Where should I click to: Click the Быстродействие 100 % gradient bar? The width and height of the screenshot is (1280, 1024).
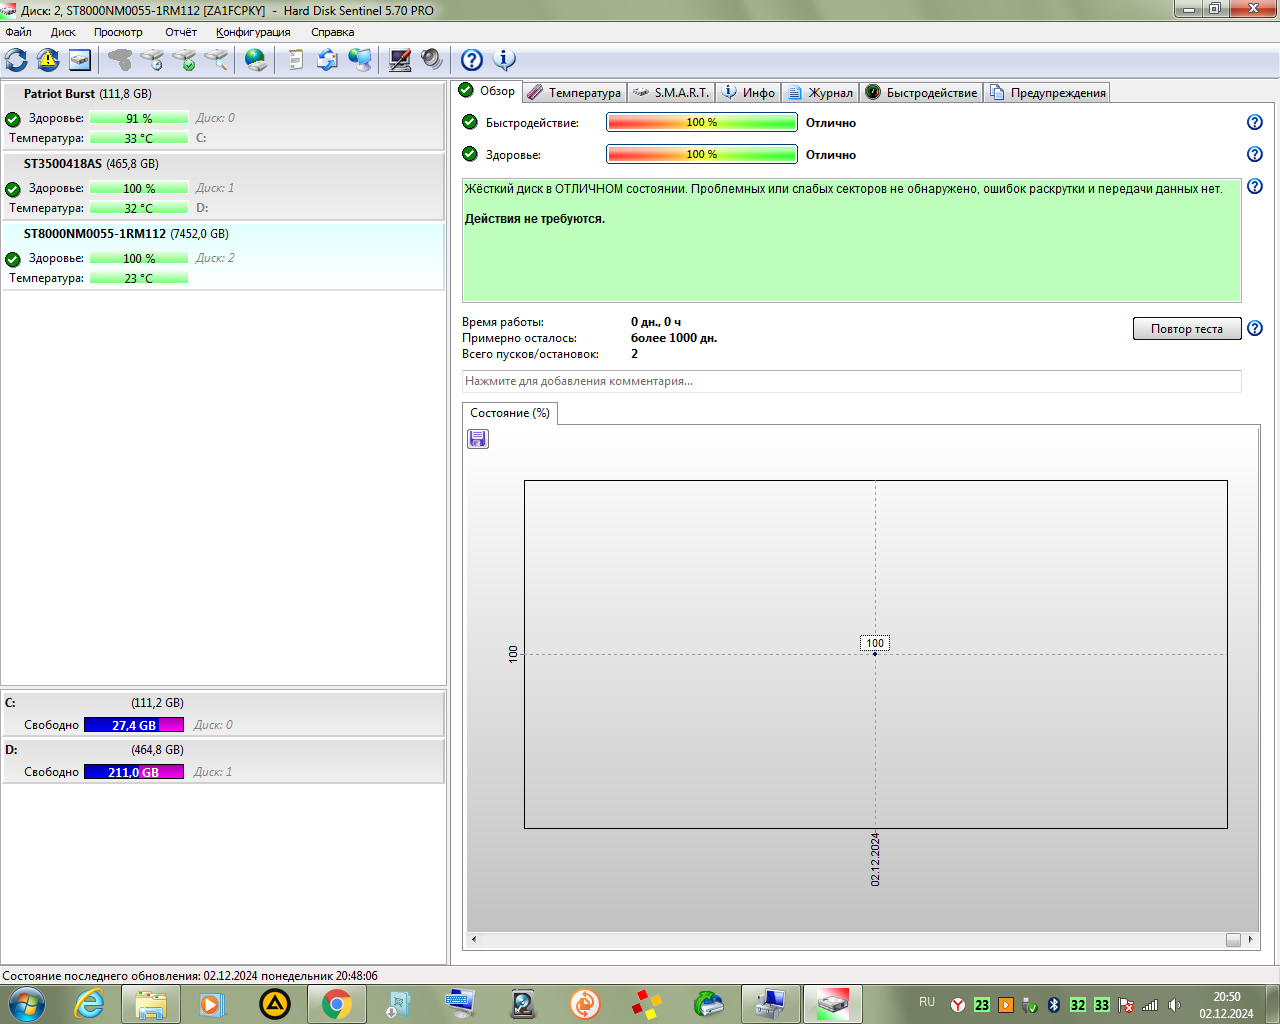click(x=702, y=122)
